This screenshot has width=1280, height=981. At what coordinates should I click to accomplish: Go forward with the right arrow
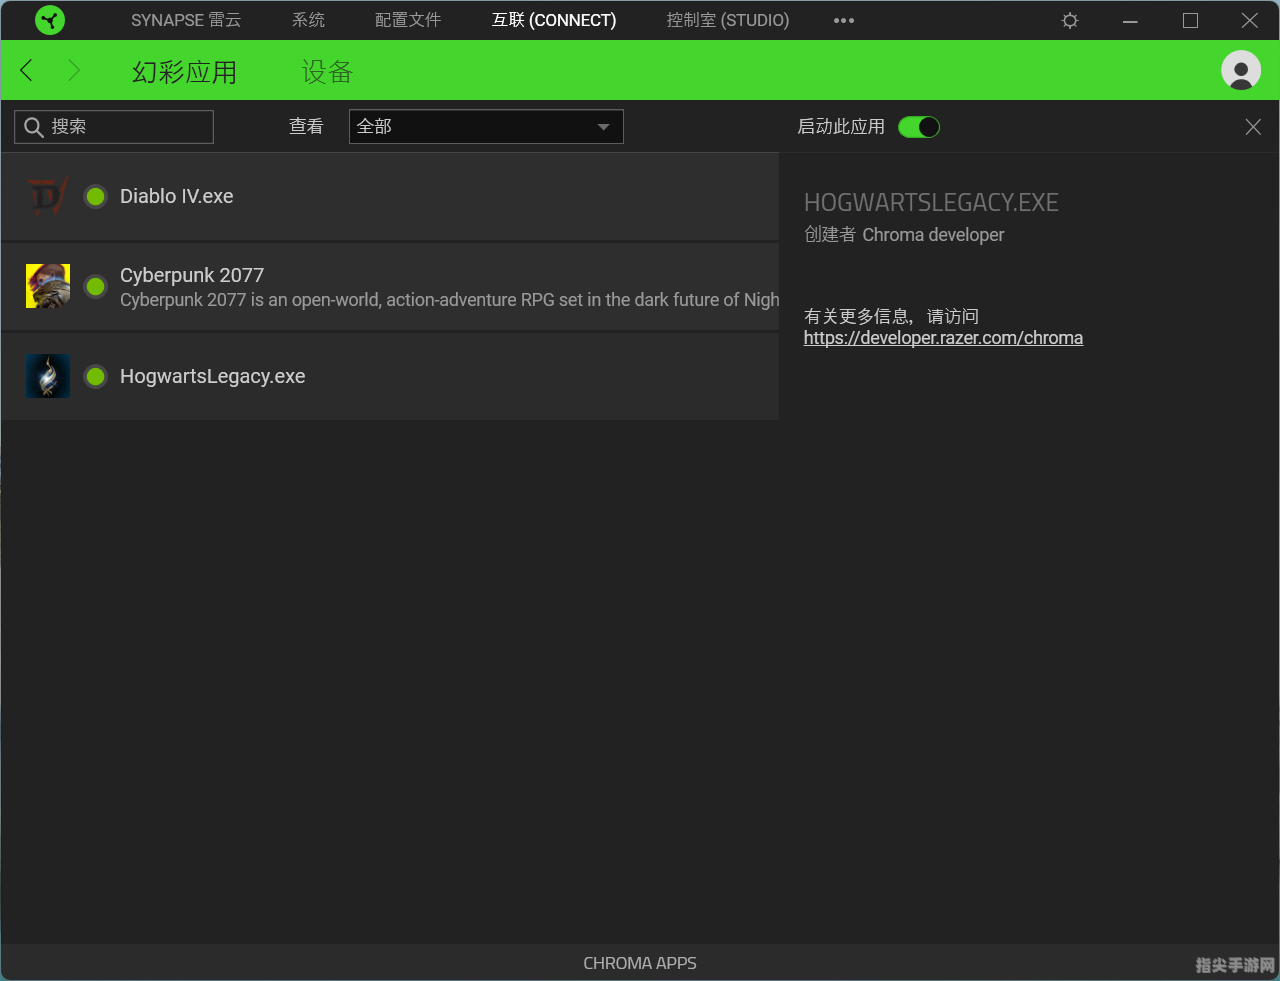tap(73, 70)
